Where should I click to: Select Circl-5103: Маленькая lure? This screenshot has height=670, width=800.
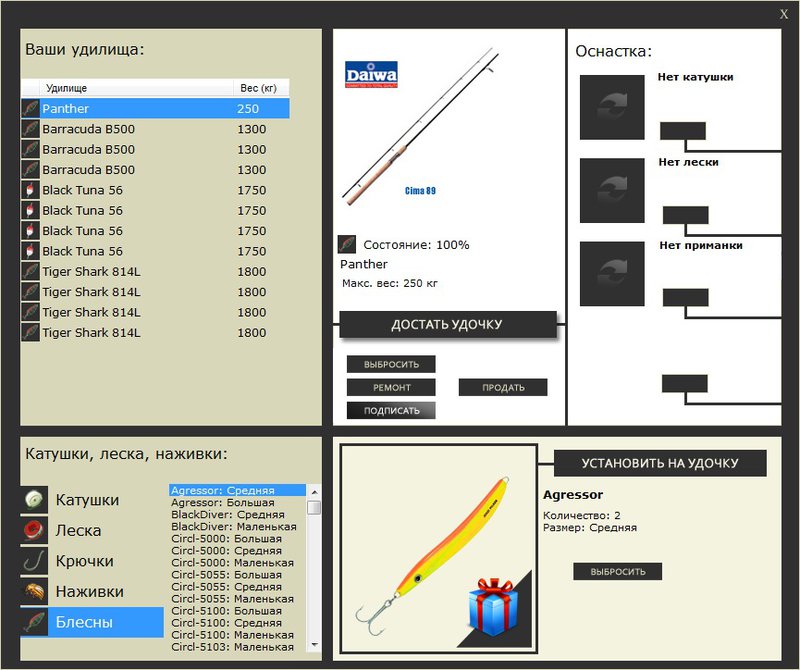pyautogui.click(x=238, y=647)
